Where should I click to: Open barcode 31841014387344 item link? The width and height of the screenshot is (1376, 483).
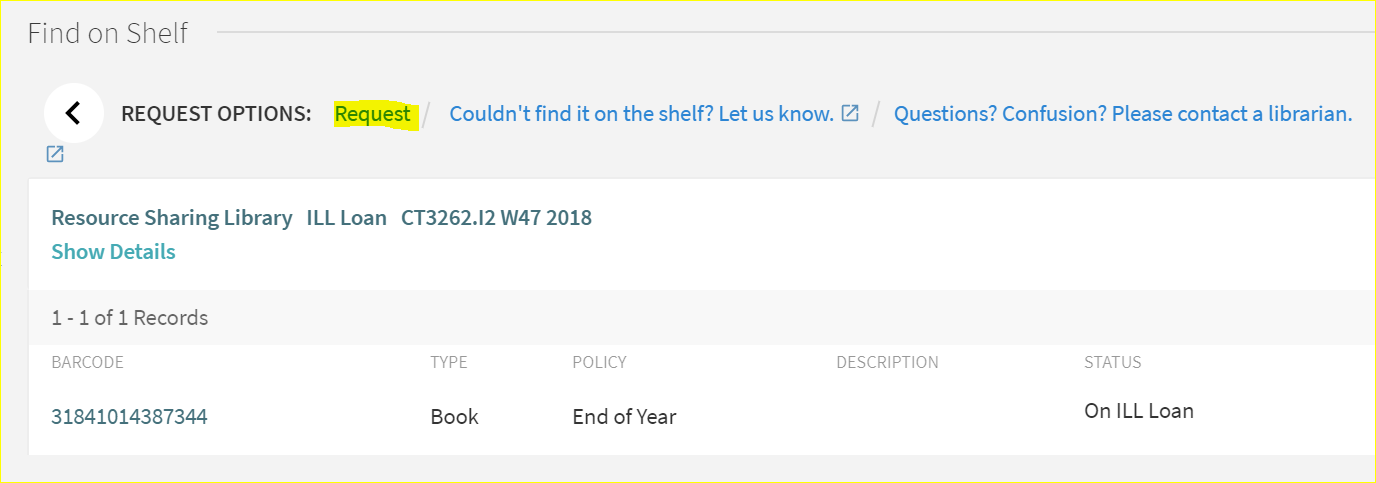[129, 417]
